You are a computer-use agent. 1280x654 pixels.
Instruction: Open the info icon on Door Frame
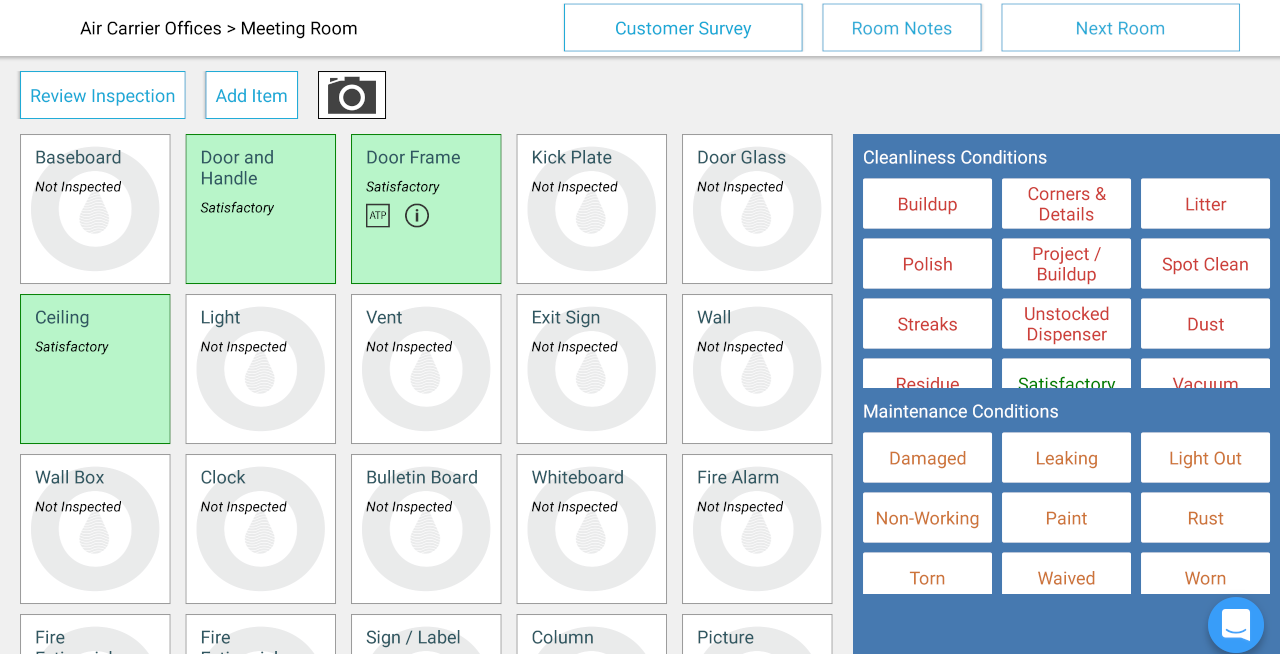pyautogui.click(x=417, y=216)
